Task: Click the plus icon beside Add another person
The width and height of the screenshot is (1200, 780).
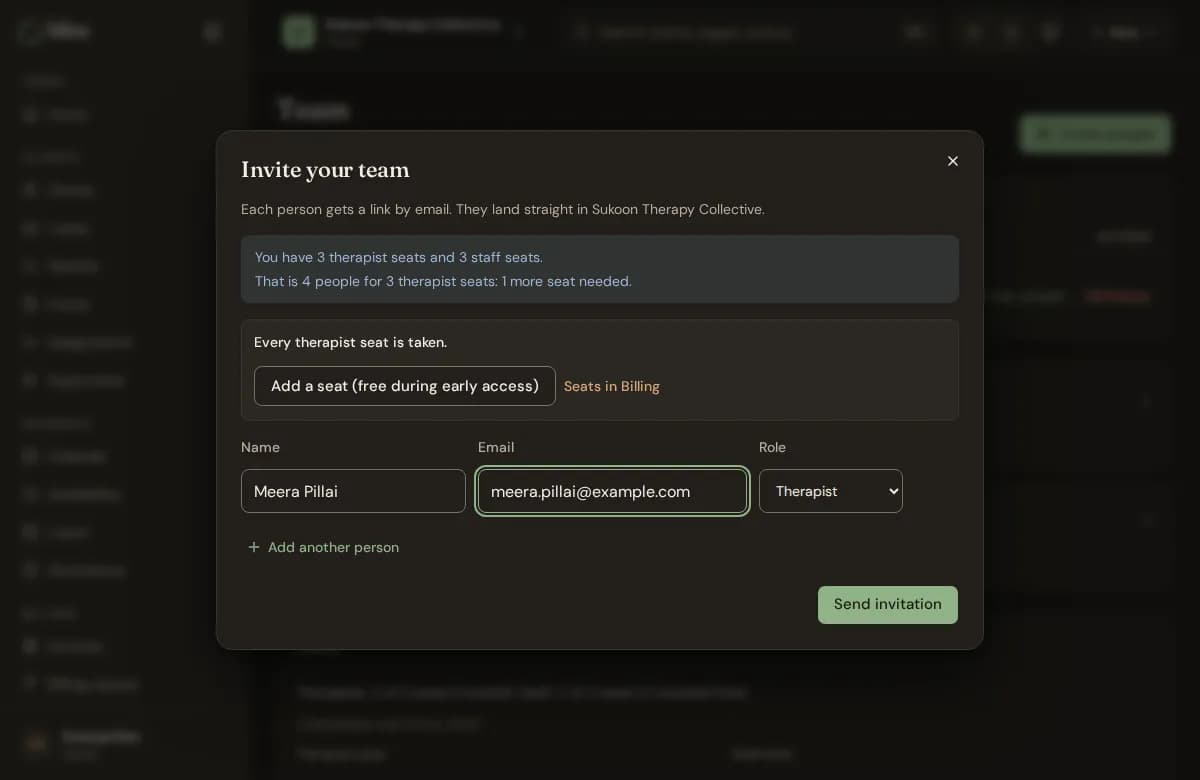Action: 254,547
